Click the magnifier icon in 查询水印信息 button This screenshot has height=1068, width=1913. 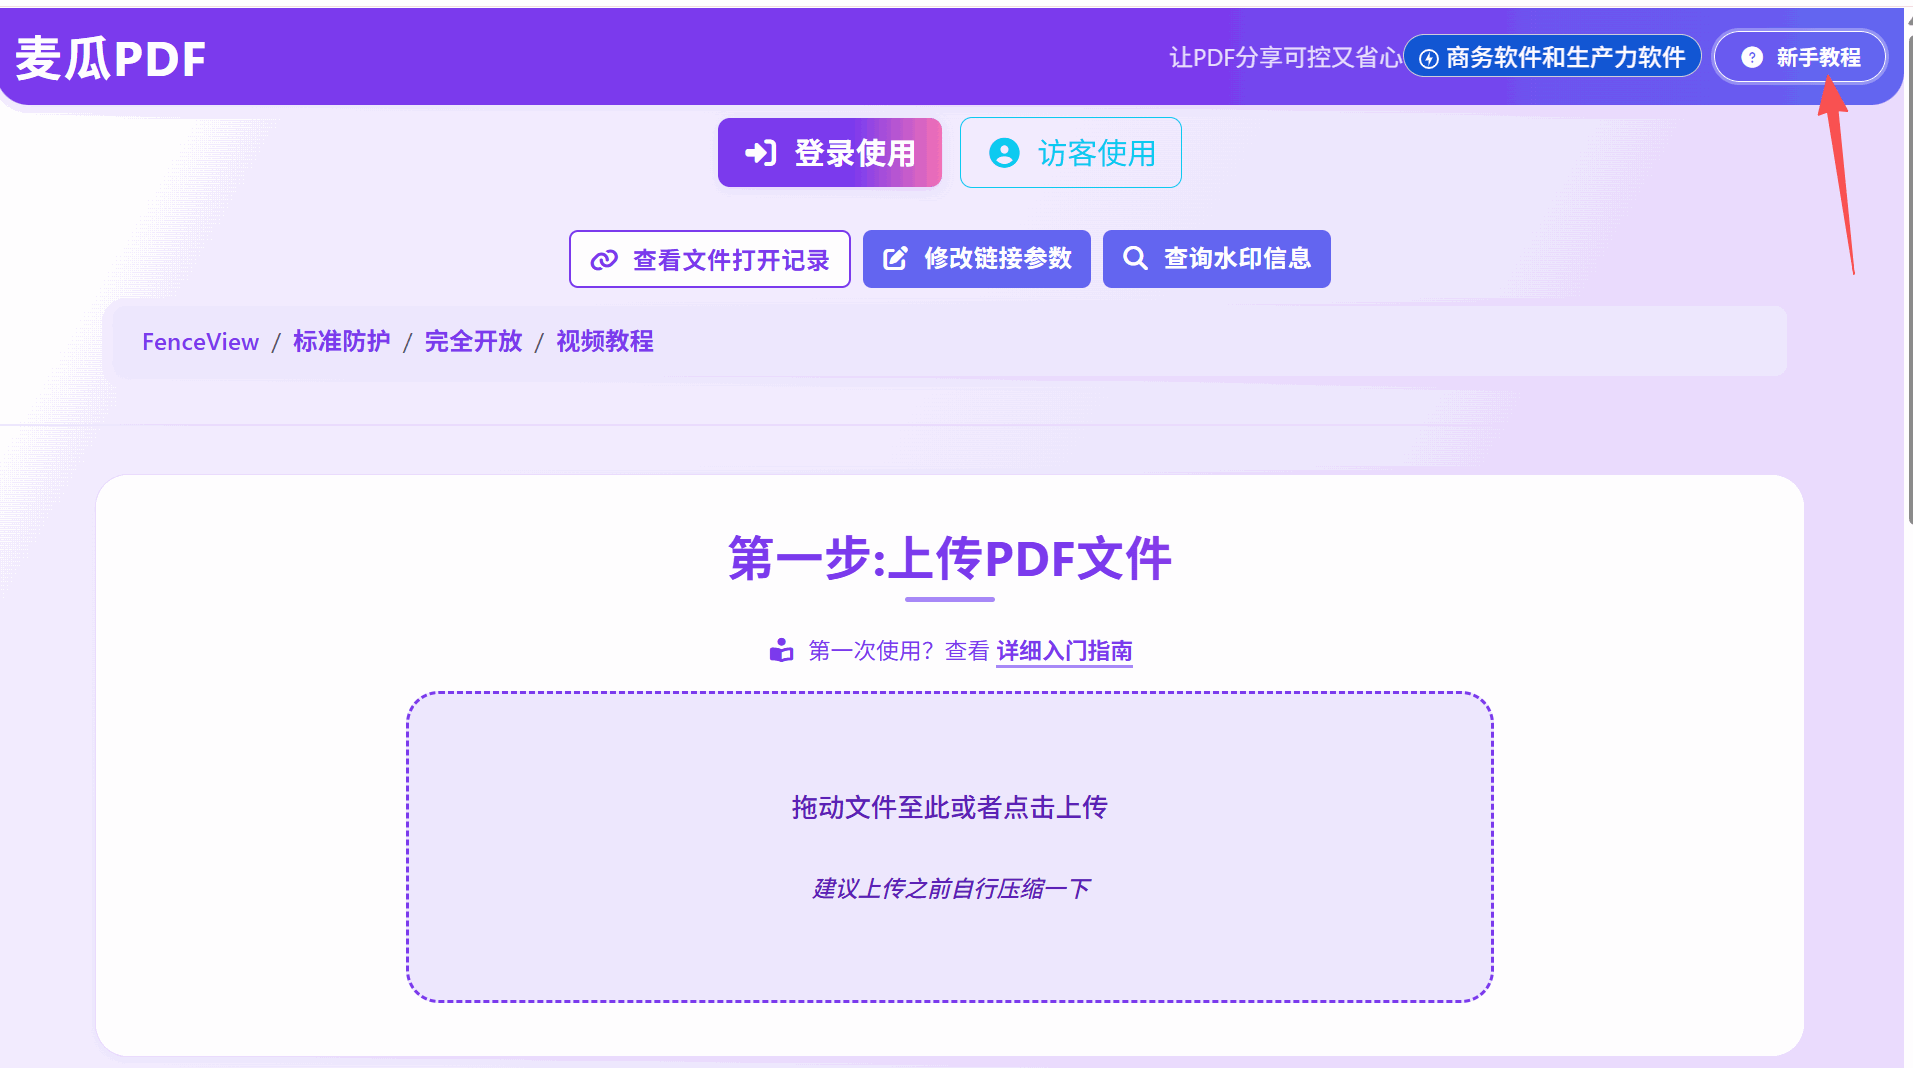[1135, 258]
